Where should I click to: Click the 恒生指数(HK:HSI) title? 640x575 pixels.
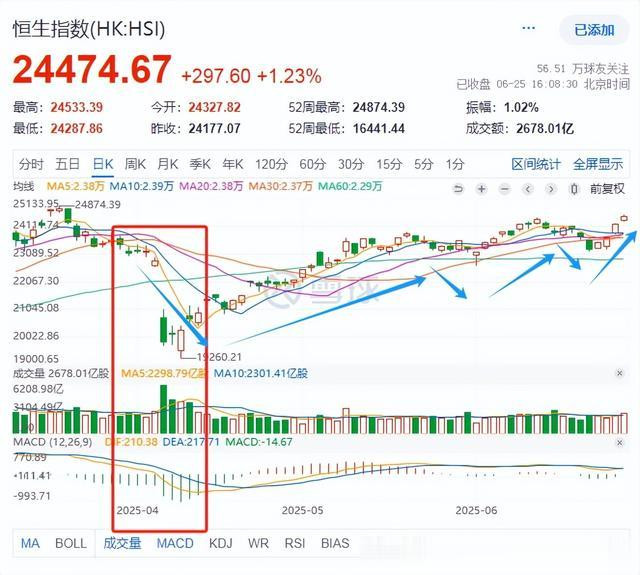89,29
